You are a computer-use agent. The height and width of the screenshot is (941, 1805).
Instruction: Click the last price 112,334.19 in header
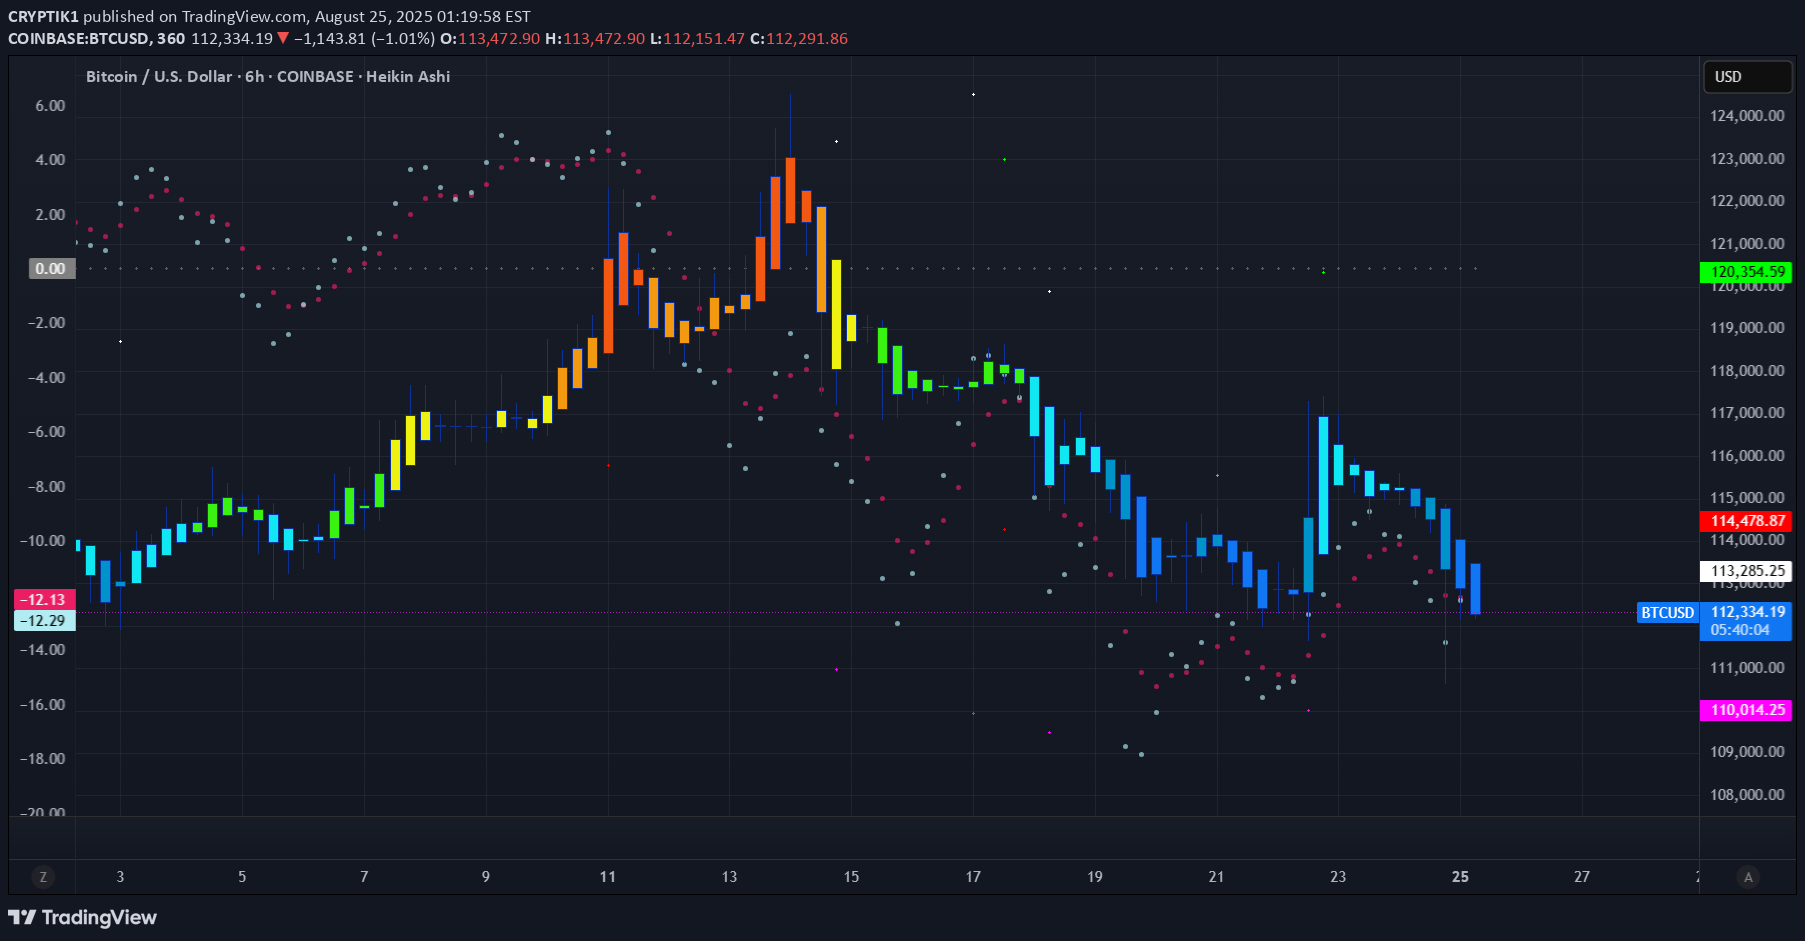[x=232, y=38]
